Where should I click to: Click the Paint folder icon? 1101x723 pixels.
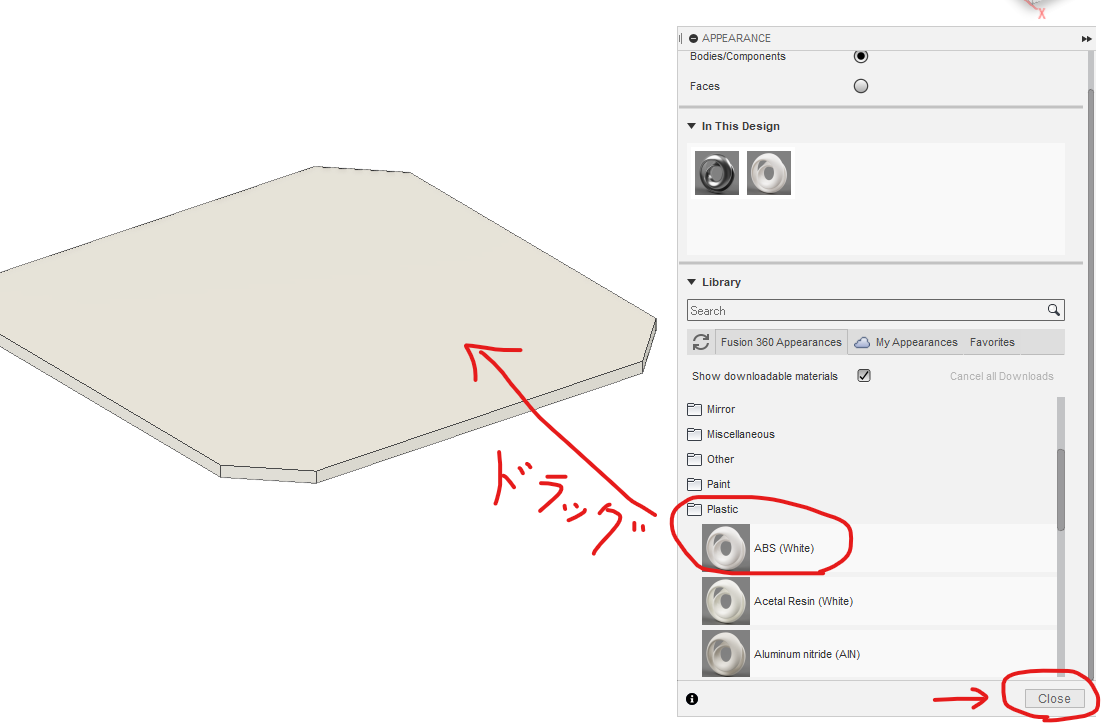click(694, 484)
